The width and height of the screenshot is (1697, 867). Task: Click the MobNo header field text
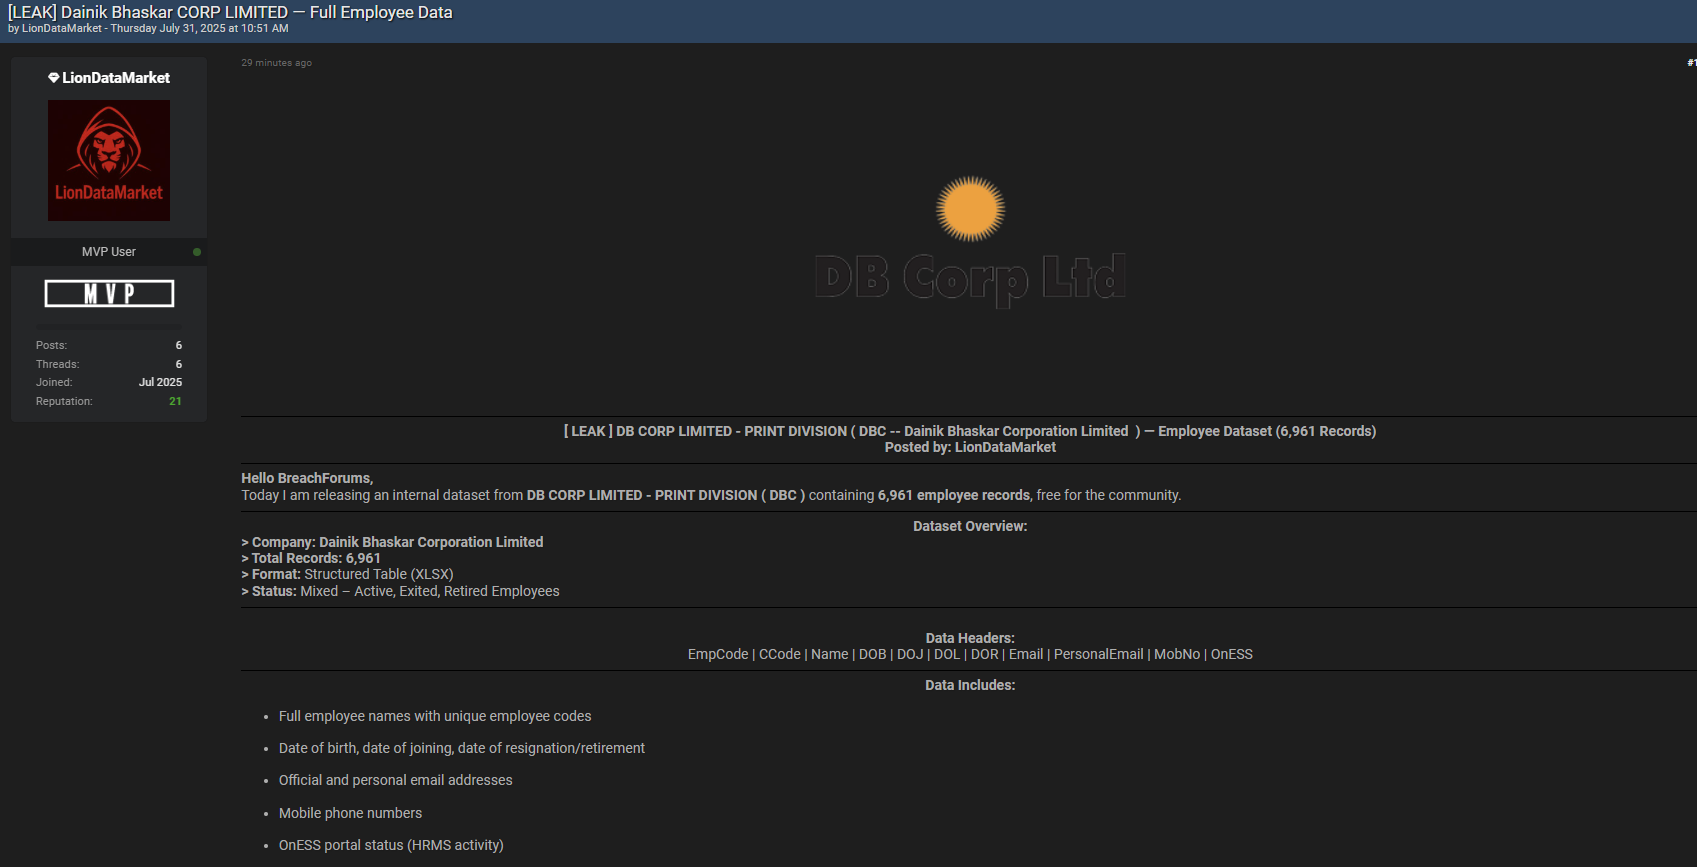1177,654
